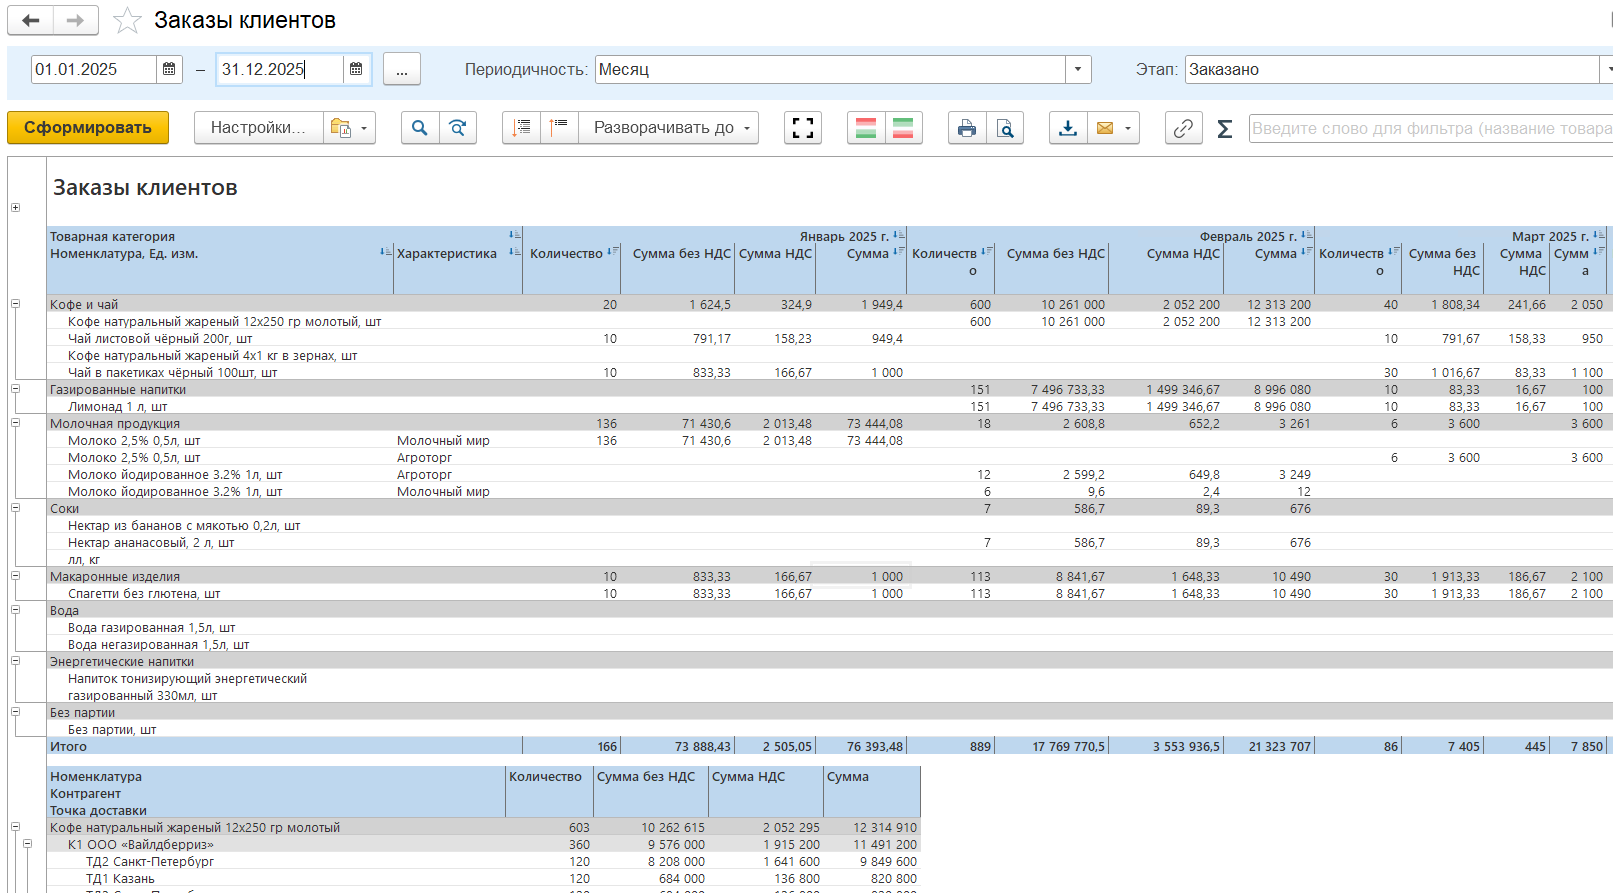Click the sum sigma icon
The width and height of the screenshot is (1613, 893).
(x=1224, y=128)
